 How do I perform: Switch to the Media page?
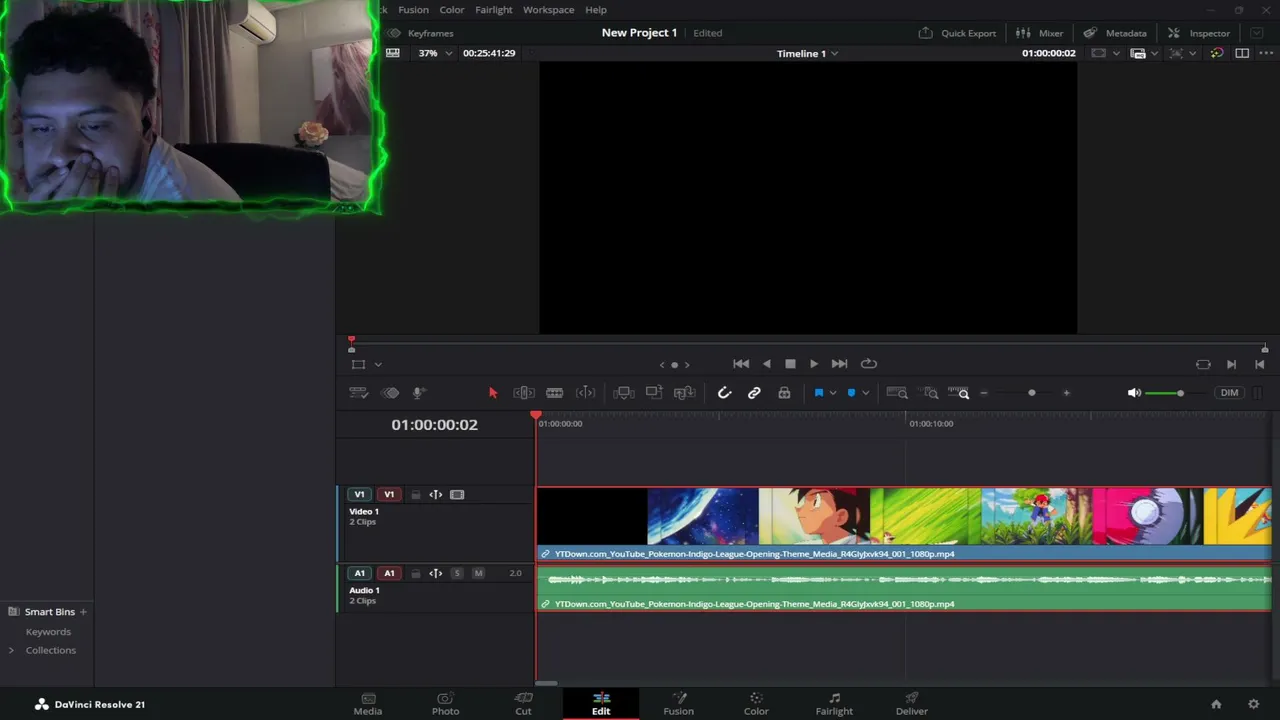(368, 704)
